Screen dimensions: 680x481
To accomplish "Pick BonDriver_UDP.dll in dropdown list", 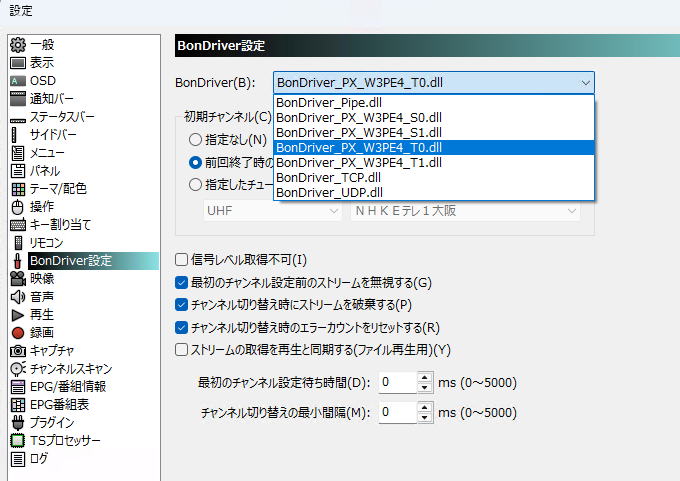I will (x=329, y=192).
